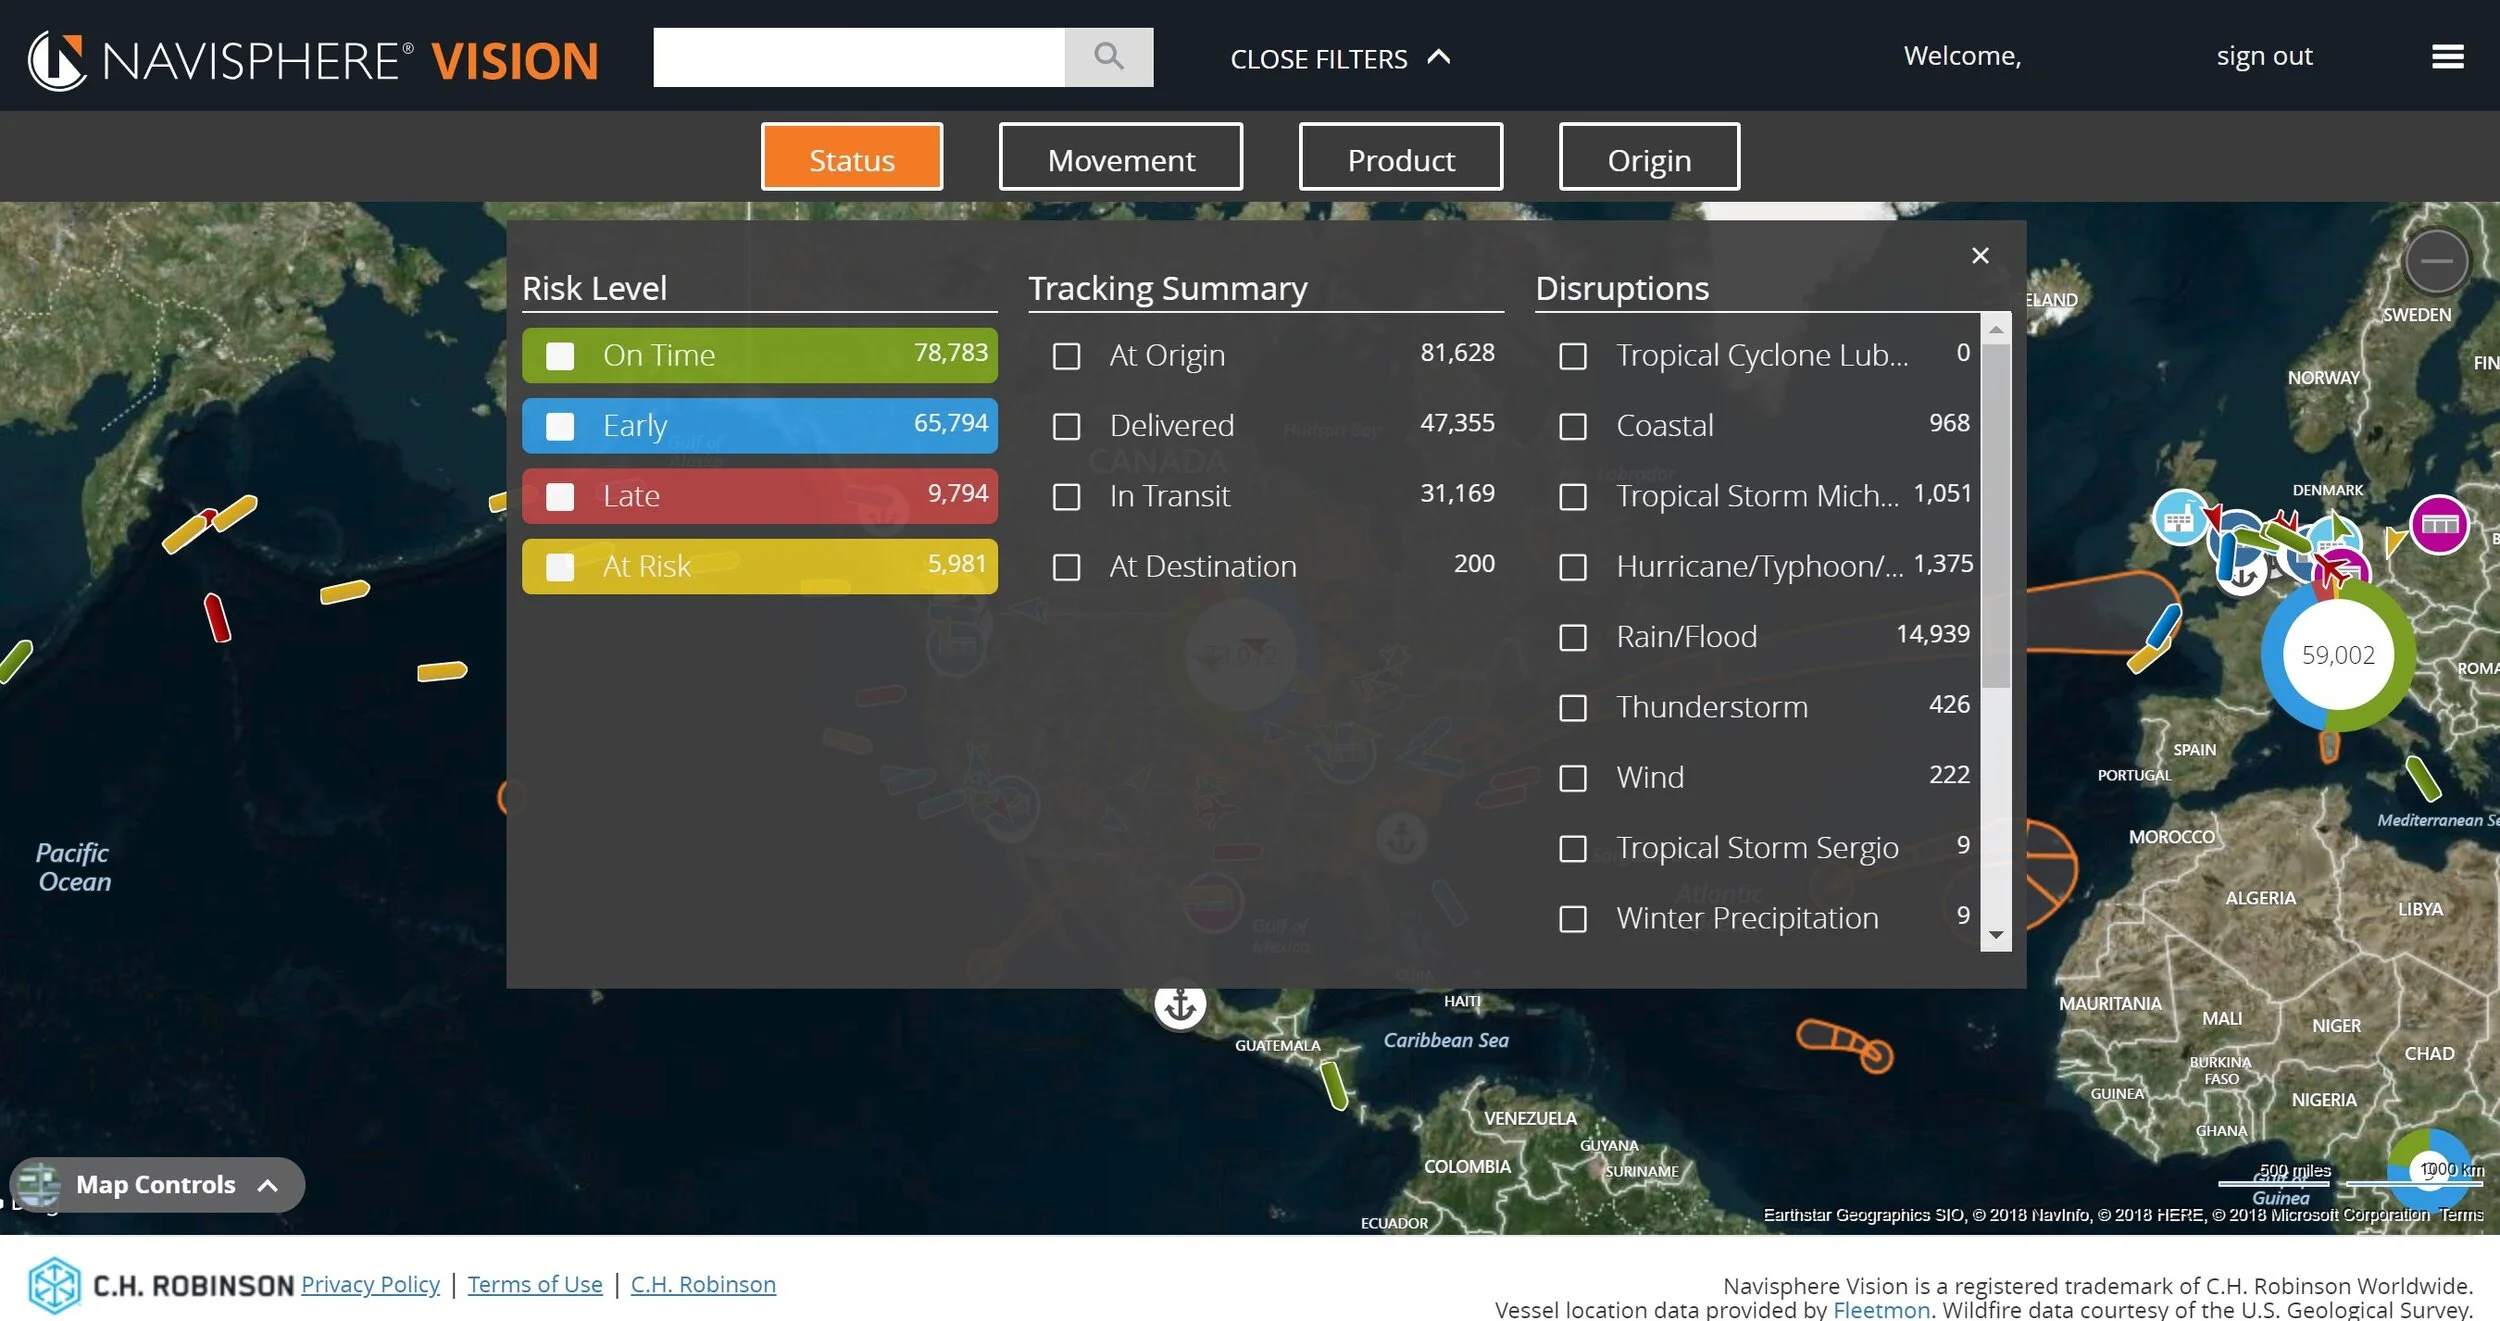Click the magenta warehouse icon near Denmark
2500x1321 pixels.
(x=2438, y=524)
